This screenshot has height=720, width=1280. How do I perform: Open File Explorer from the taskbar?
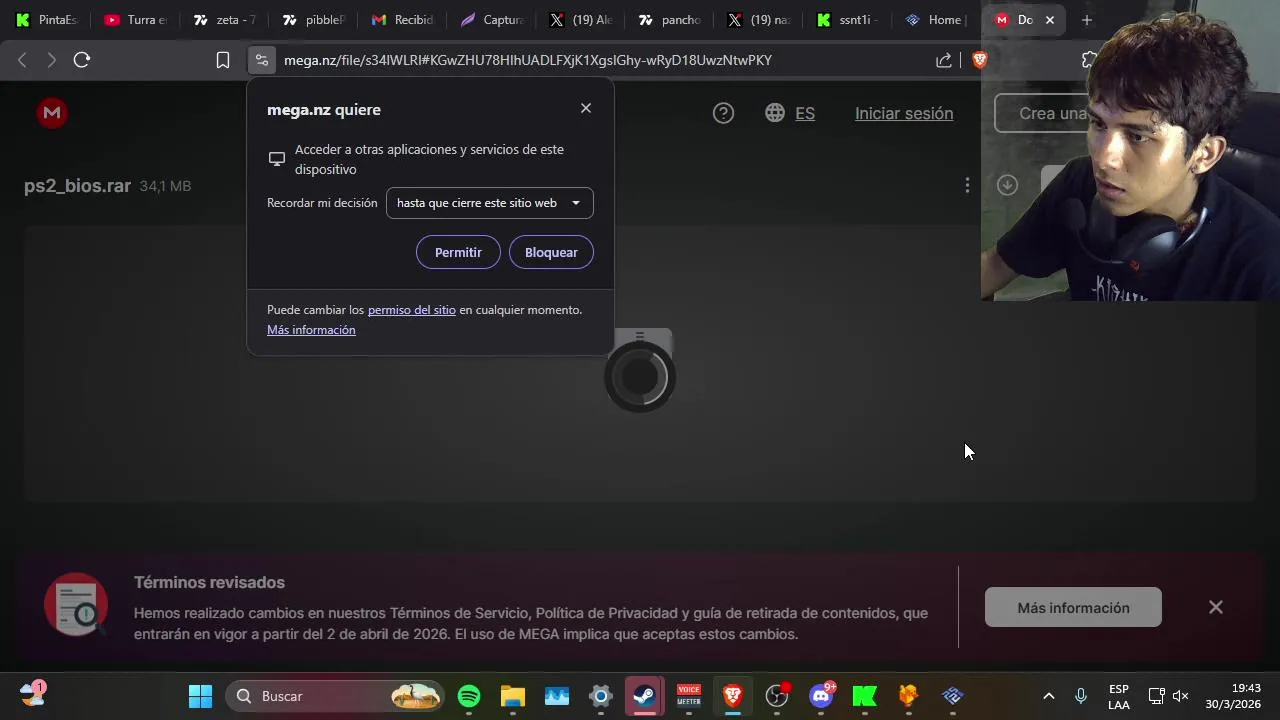click(x=513, y=696)
